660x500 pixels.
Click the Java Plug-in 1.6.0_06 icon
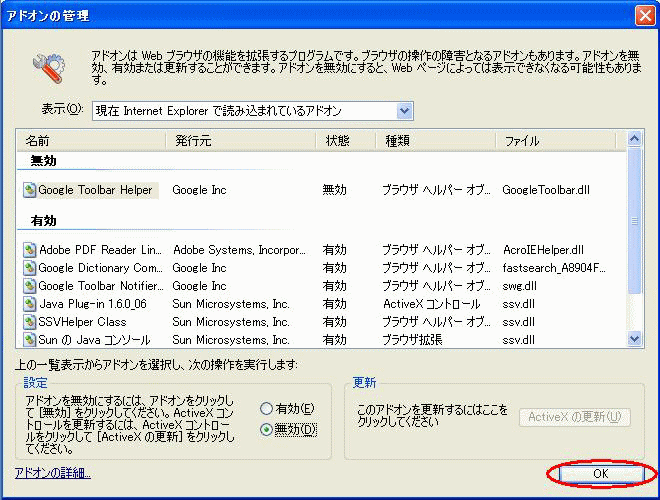[29, 304]
